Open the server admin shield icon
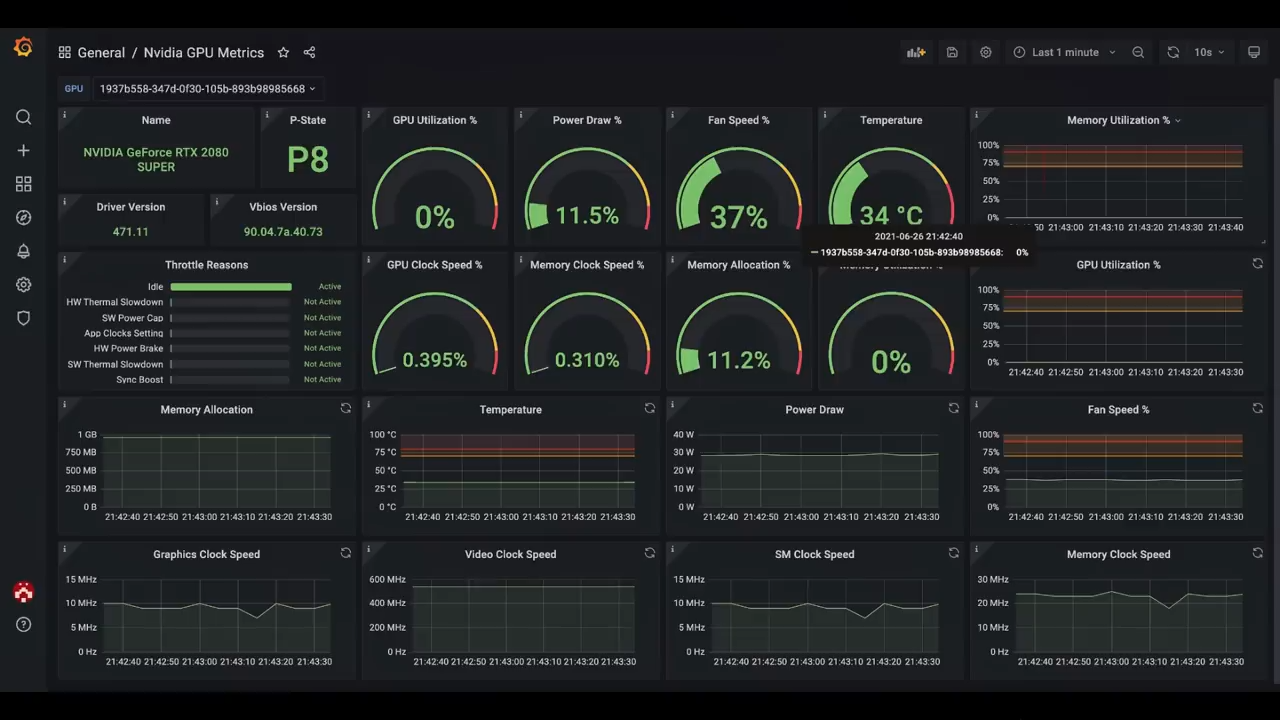This screenshot has width=1280, height=720. pyautogui.click(x=23, y=318)
